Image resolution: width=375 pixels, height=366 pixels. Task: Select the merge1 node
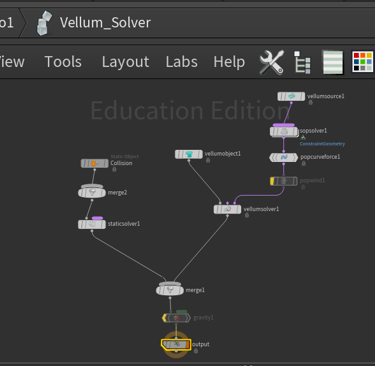click(x=170, y=290)
